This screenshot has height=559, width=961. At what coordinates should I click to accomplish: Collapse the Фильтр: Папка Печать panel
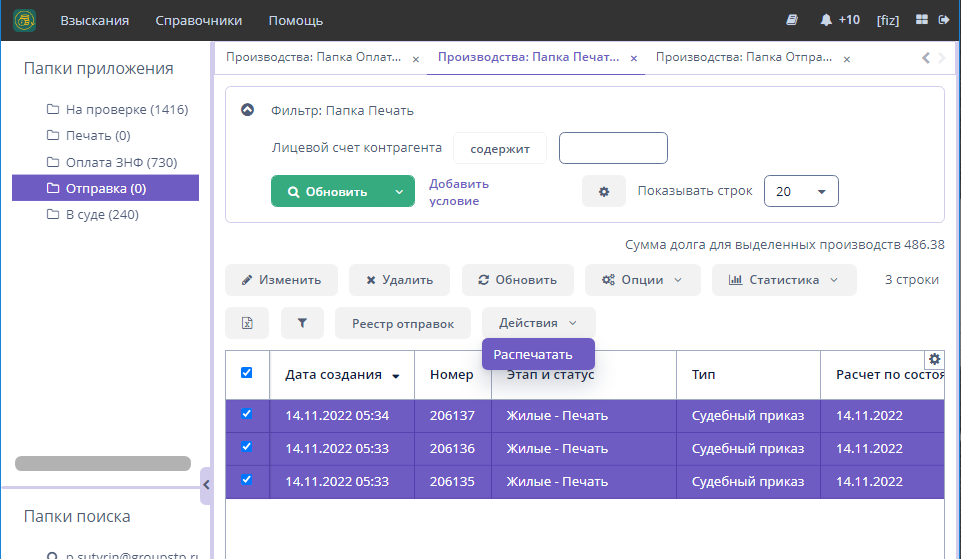tap(248, 110)
